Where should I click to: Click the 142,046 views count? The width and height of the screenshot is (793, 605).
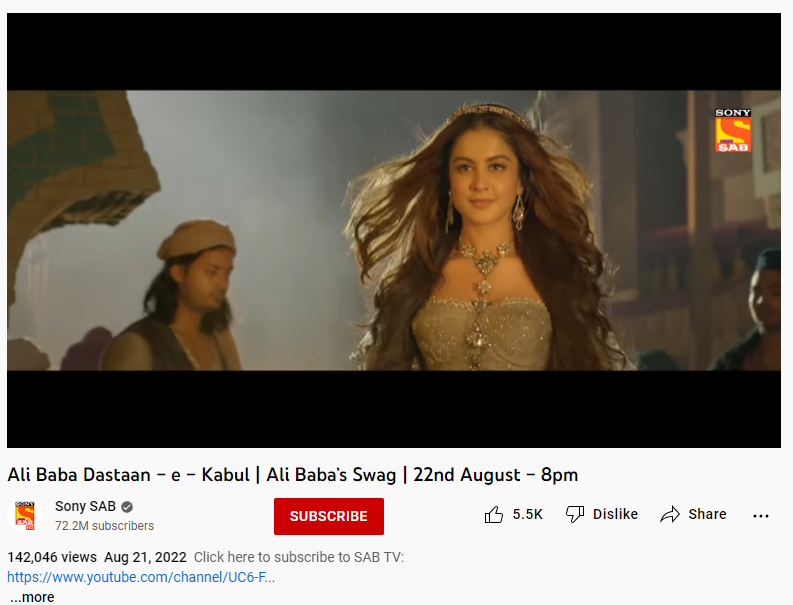tap(52, 557)
